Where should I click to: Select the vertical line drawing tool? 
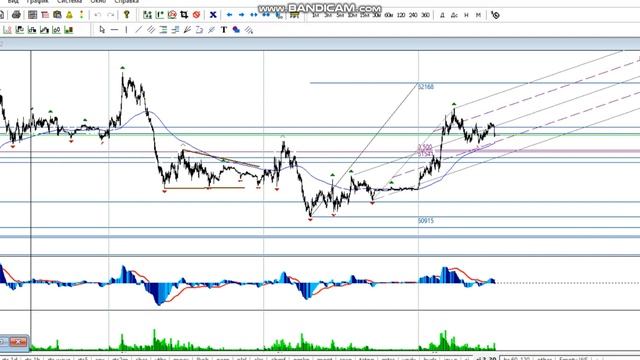click(x=126, y=29)
